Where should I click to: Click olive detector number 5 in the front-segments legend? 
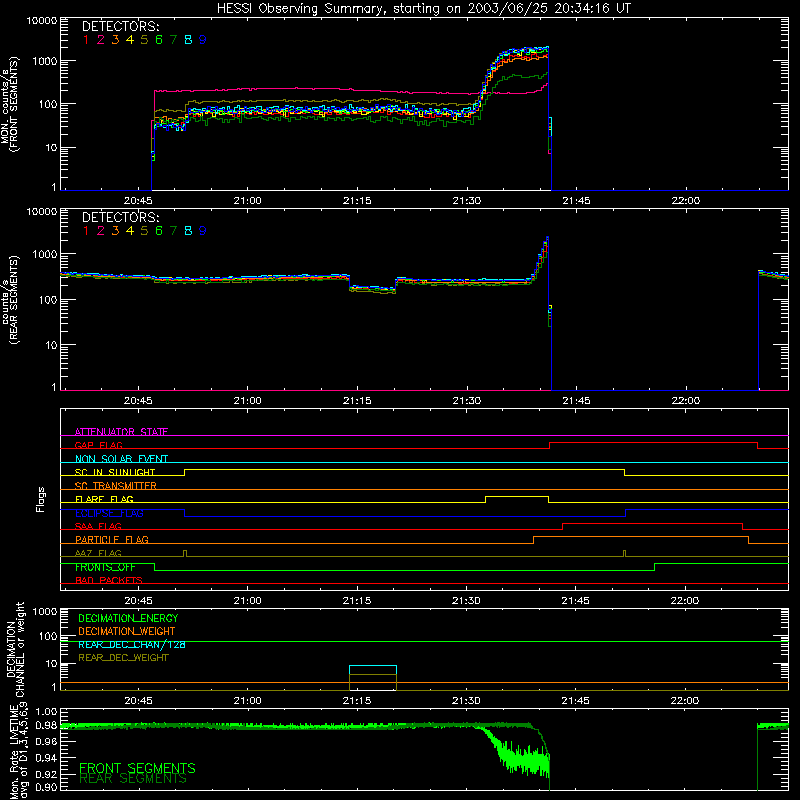pyautogui.click(x=144, y=40)
